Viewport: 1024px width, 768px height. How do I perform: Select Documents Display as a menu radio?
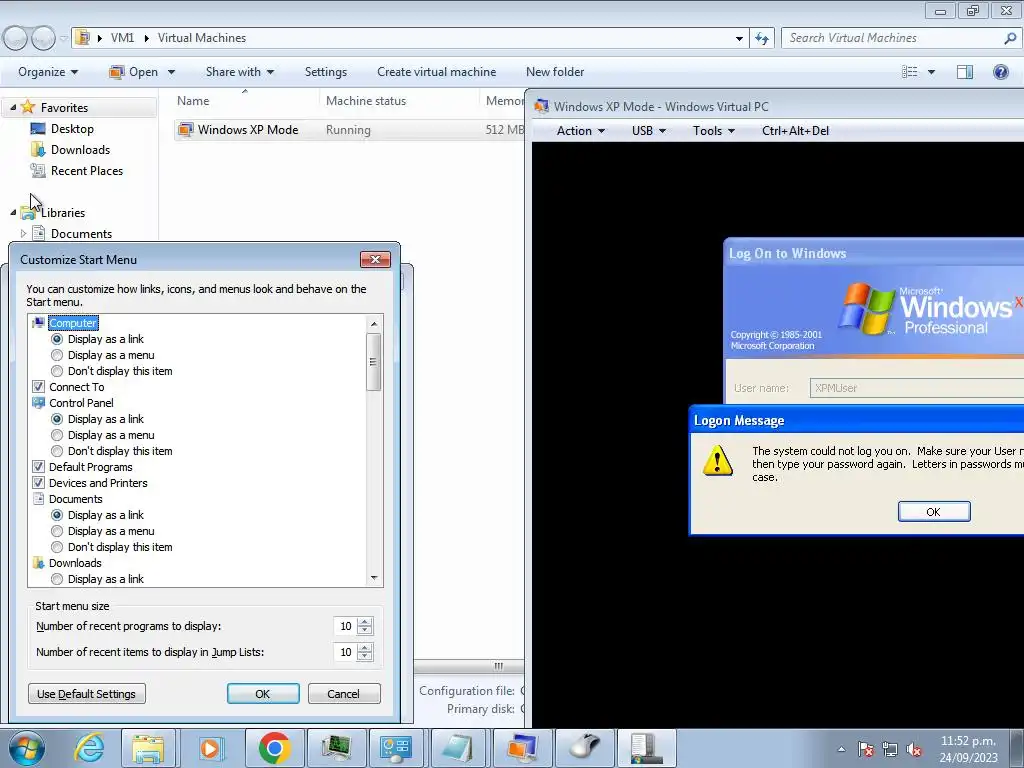coord(57,531)
